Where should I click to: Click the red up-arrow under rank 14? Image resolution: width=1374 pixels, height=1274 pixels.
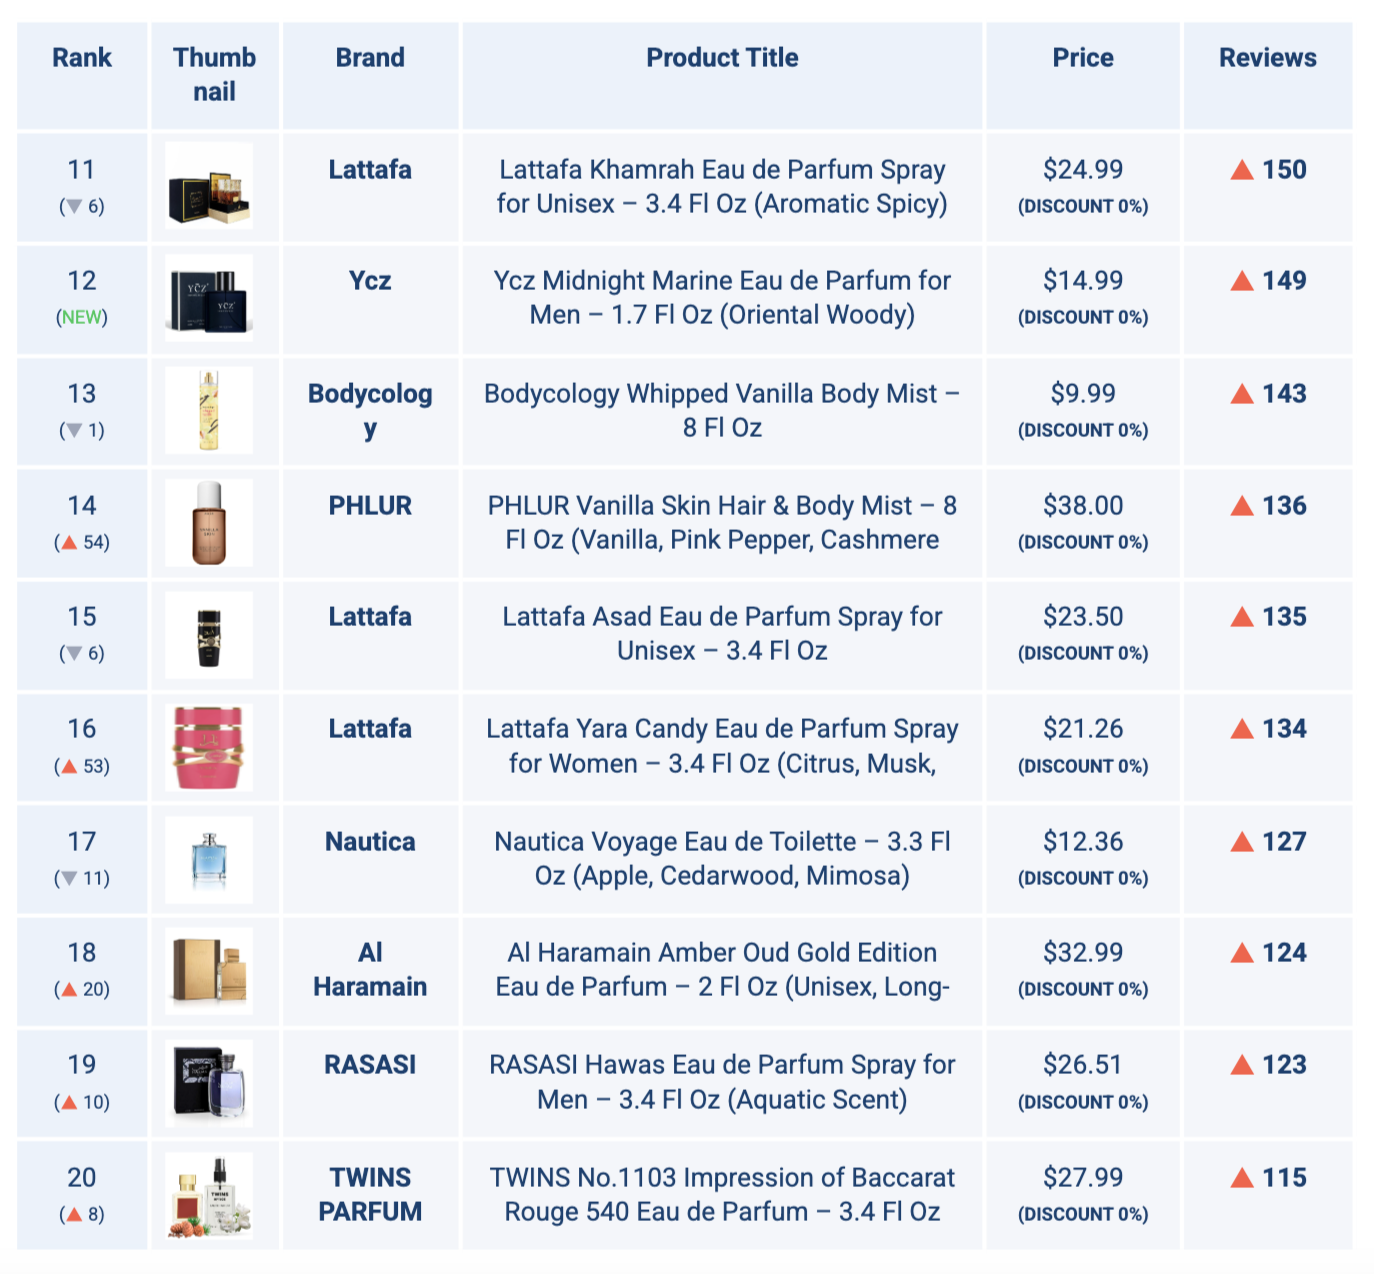pos(69,543)
